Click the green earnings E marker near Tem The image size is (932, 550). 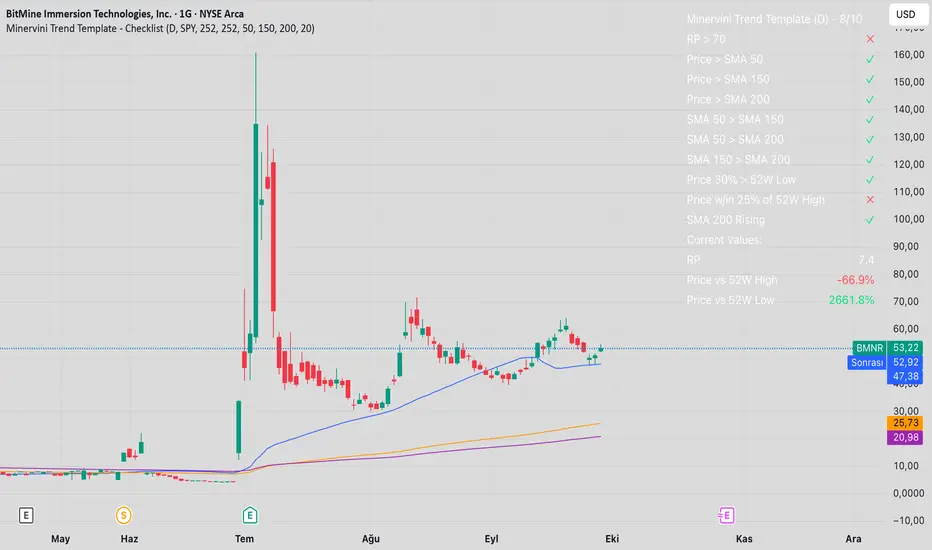tap(248, 515)
